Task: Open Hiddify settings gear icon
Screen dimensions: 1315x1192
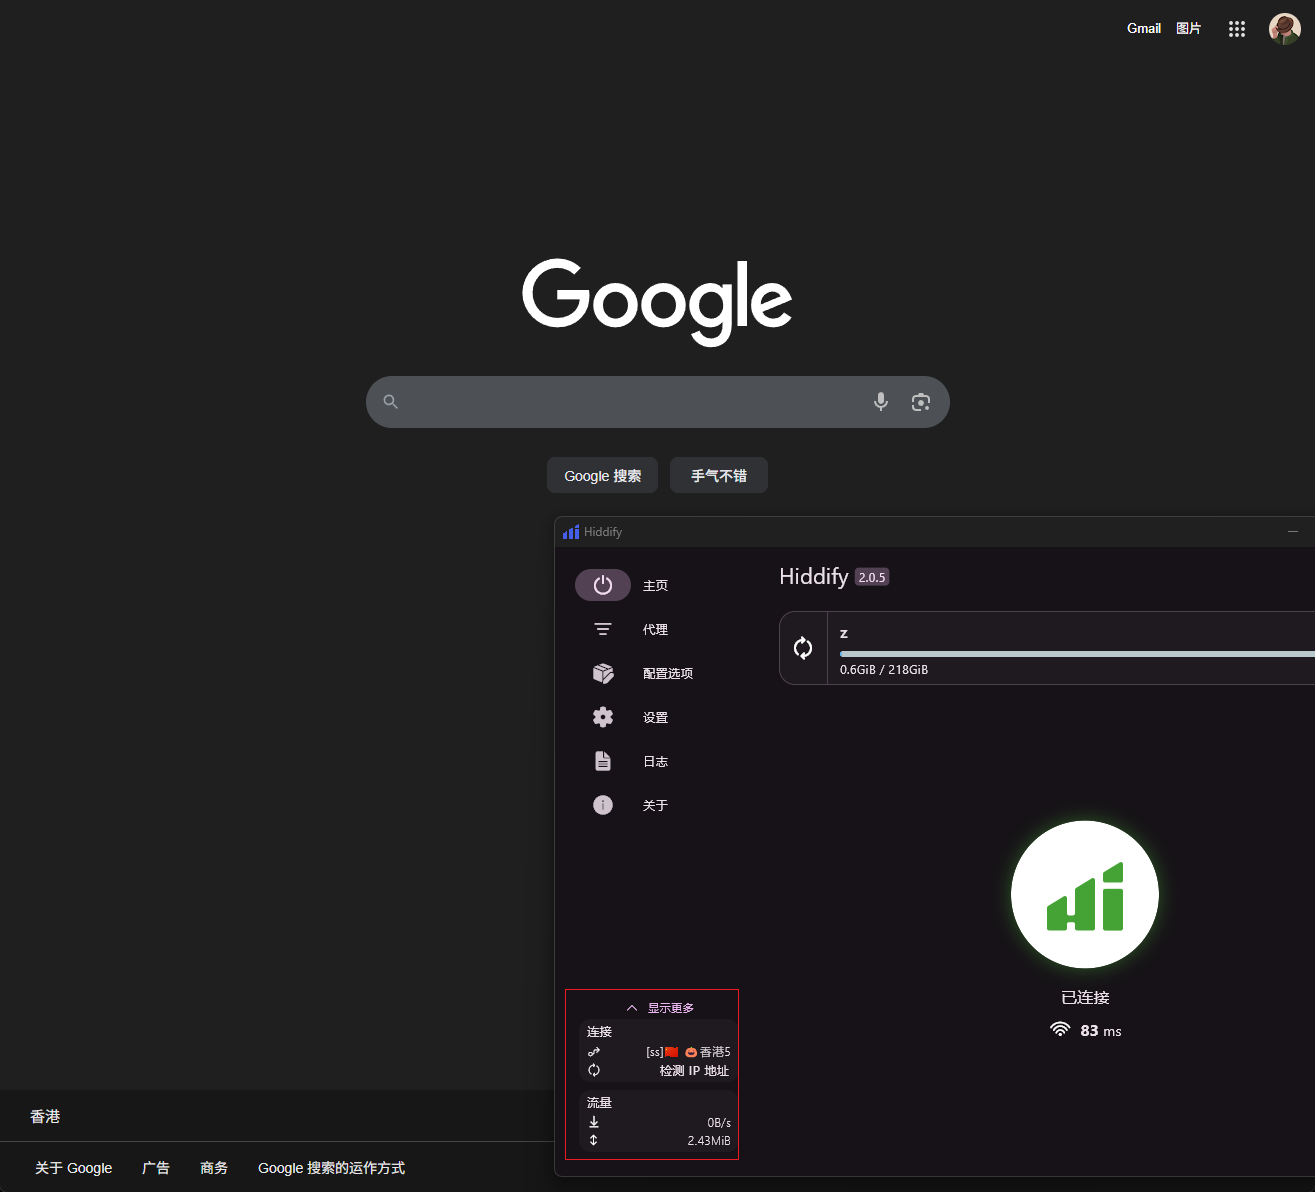Action: tap(603, 717)
